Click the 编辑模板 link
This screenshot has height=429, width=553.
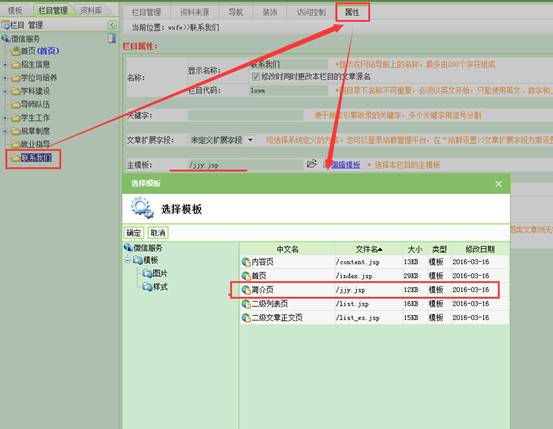tap(346, 164)
